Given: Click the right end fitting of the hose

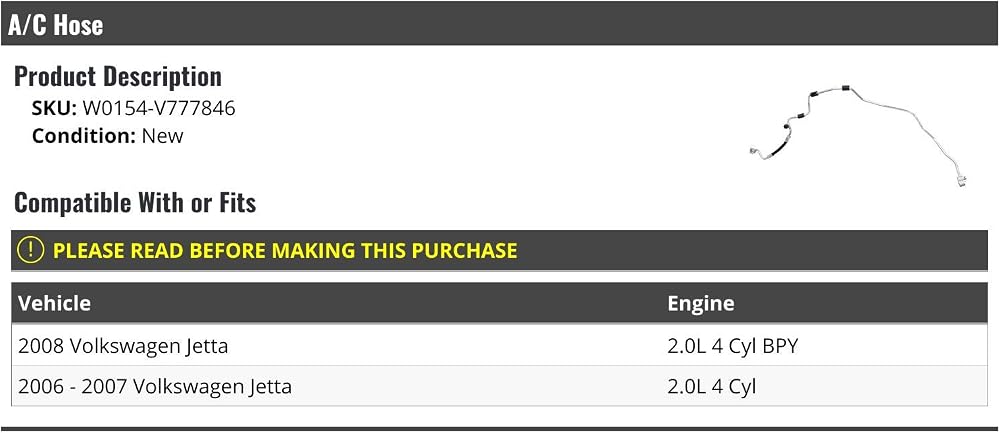Looking at the screenshot, I should pyautogui.click(x=960, y=180).
